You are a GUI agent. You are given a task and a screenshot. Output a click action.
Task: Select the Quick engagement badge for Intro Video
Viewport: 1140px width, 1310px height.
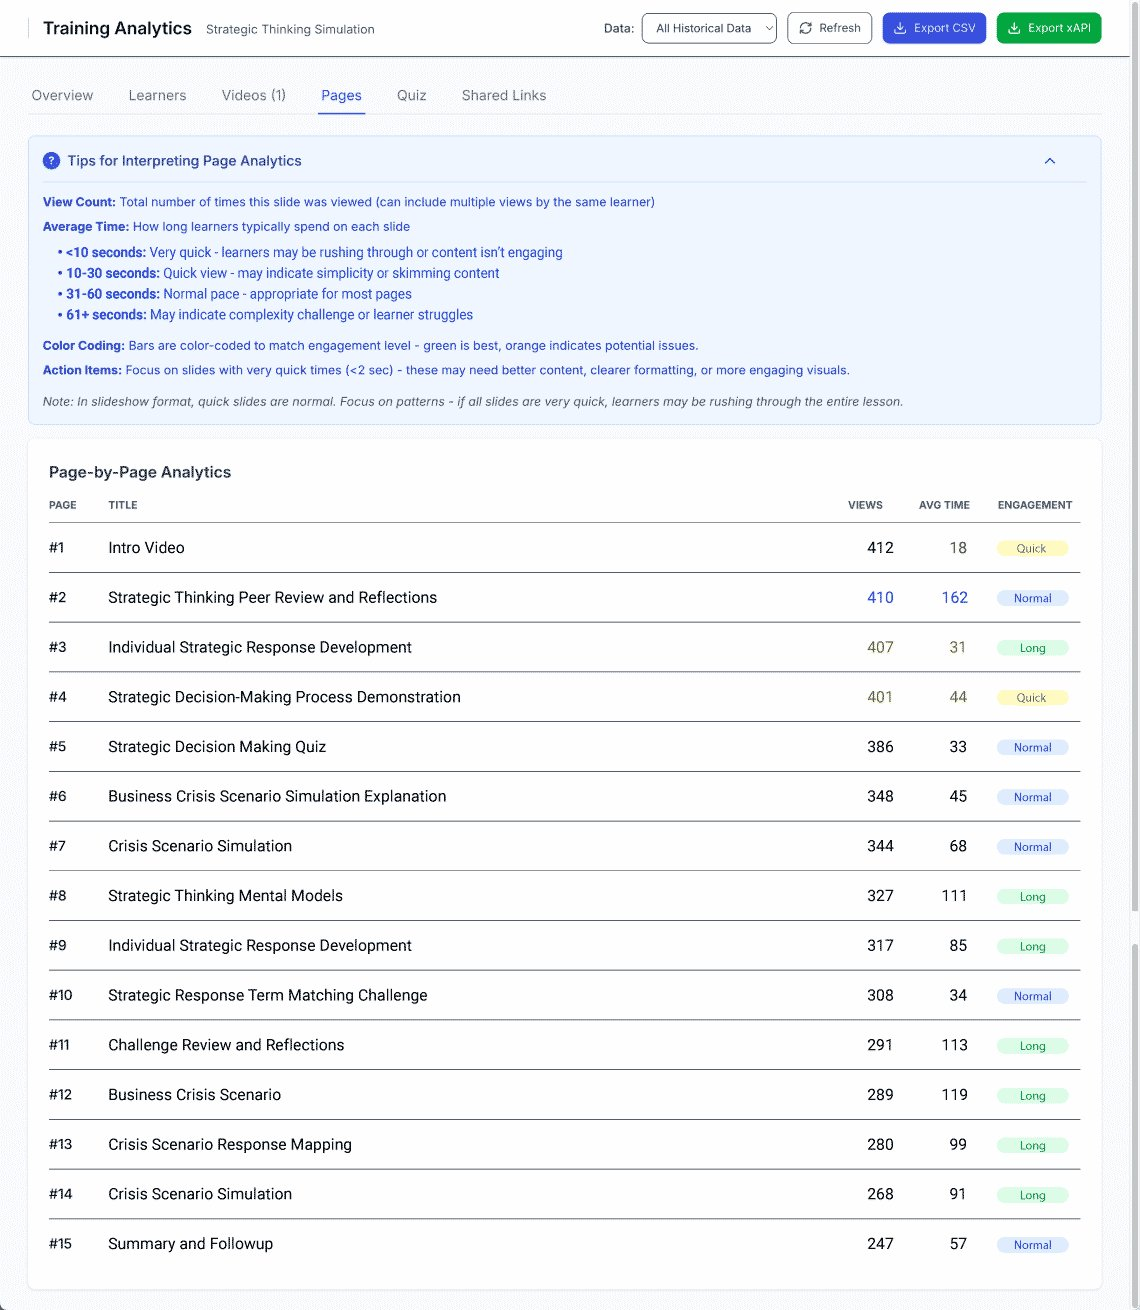click(1032, 548)
